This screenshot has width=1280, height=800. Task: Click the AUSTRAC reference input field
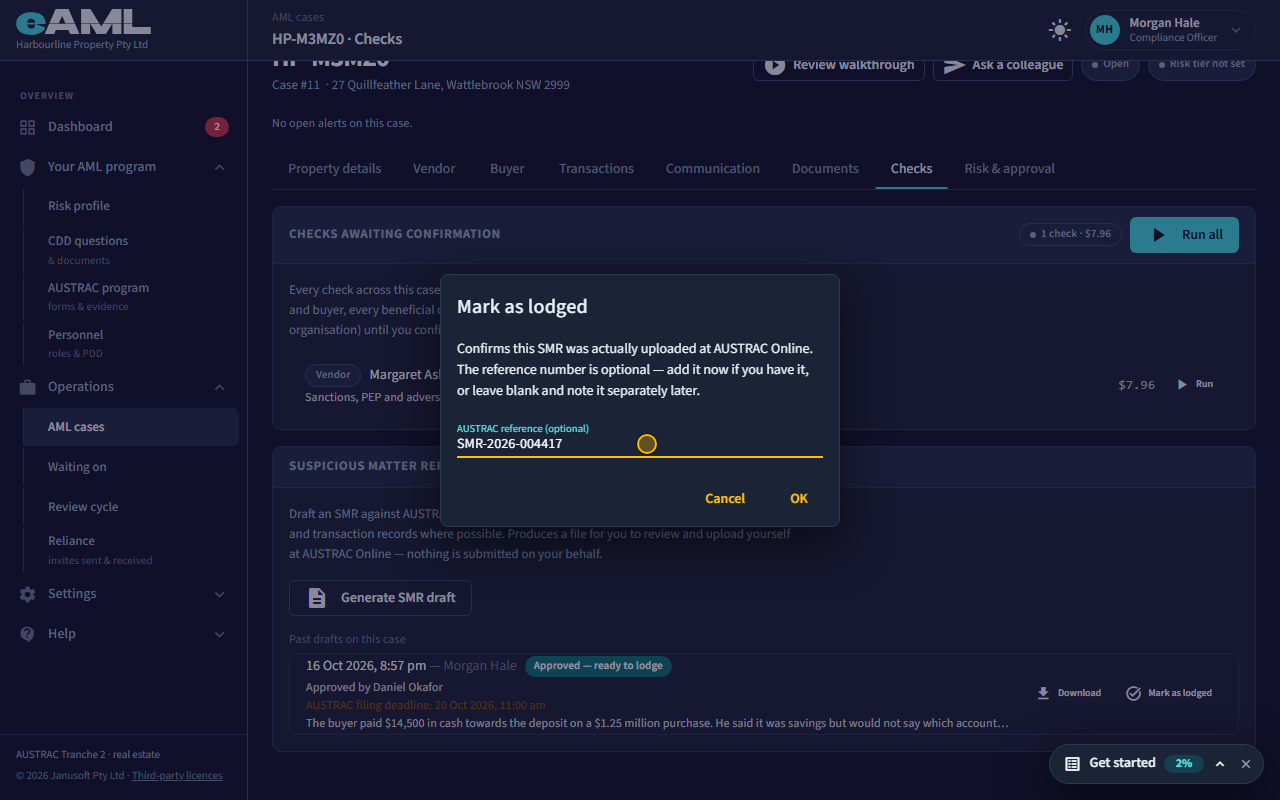pos(640,440)
